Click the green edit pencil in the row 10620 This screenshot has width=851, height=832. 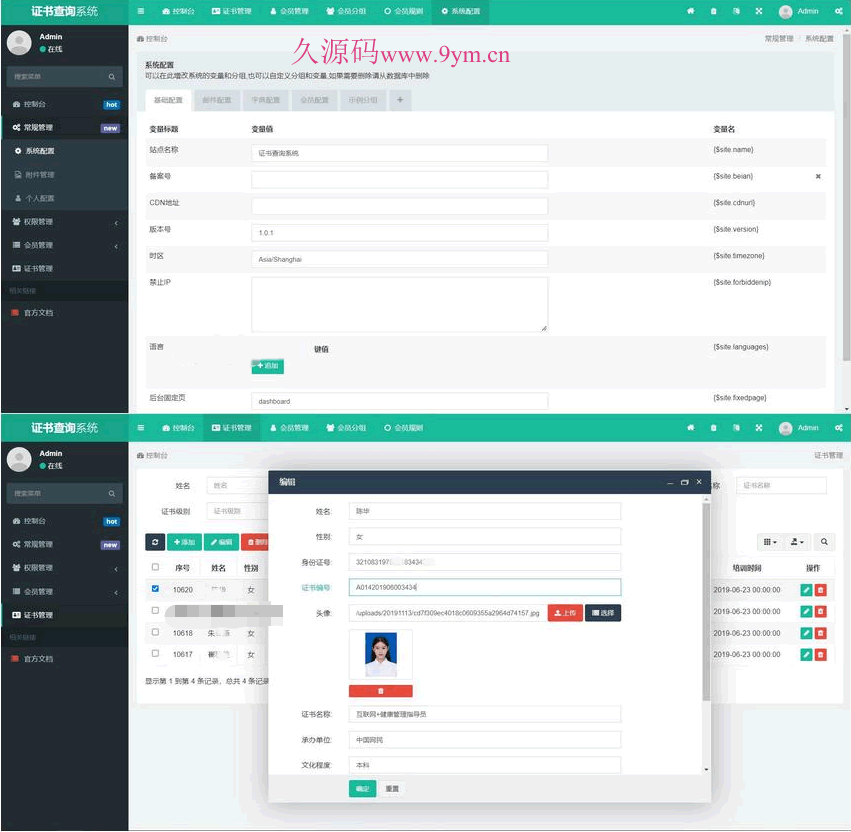806,590
